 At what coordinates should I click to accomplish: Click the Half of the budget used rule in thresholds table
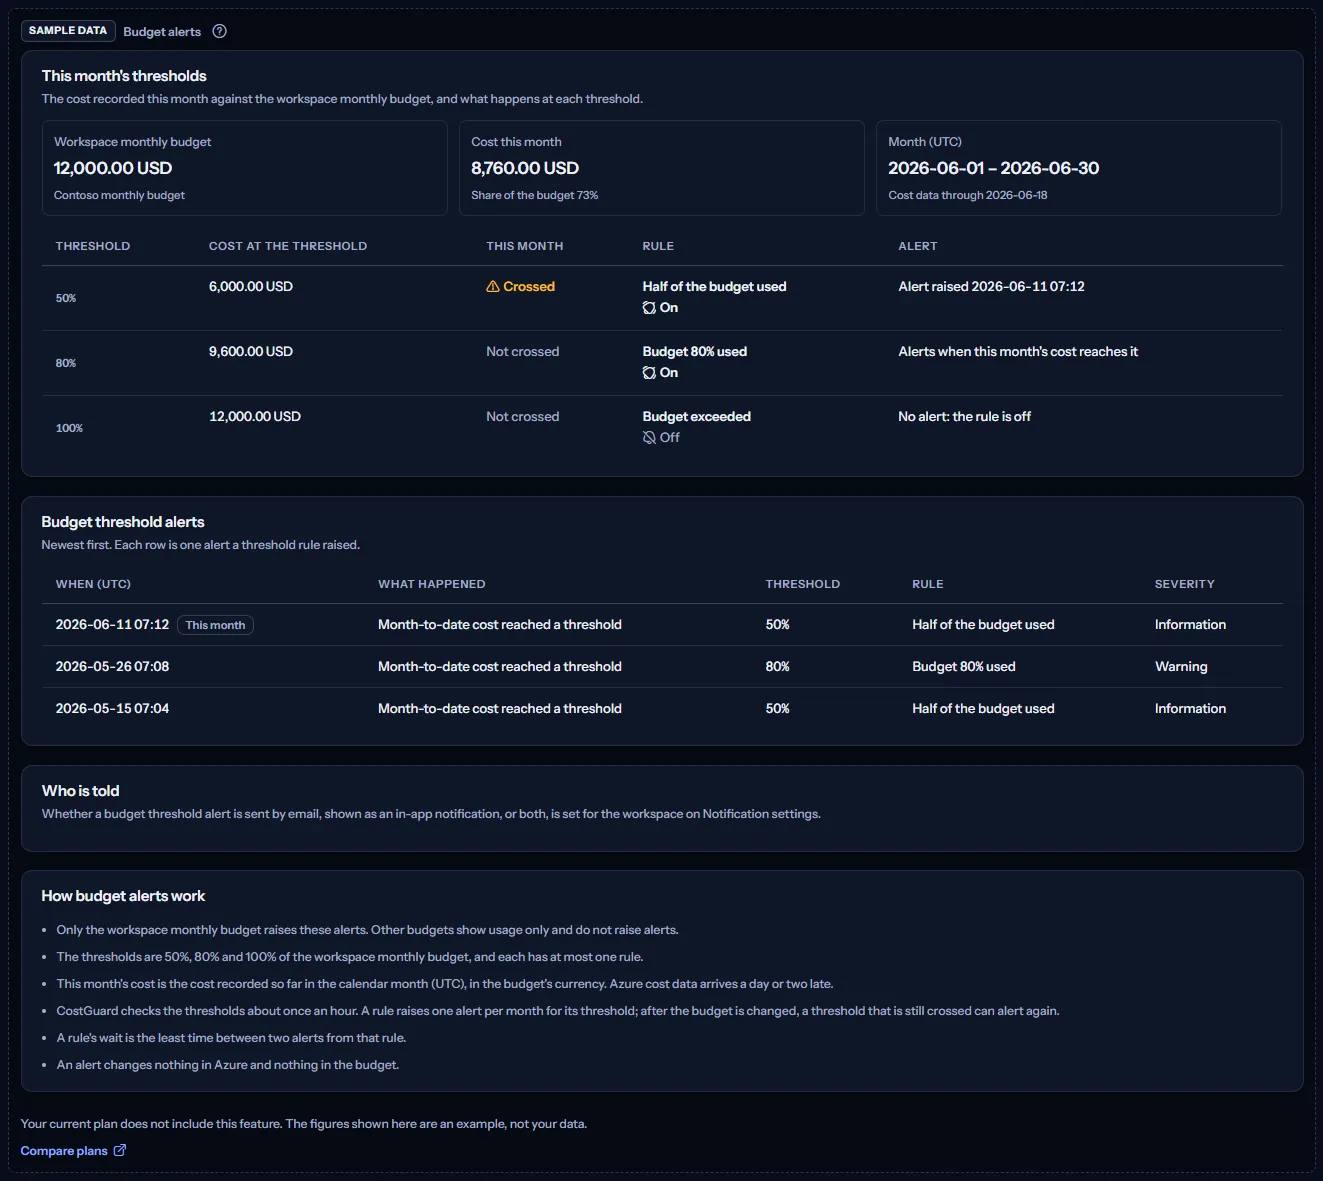click(714, 287)
